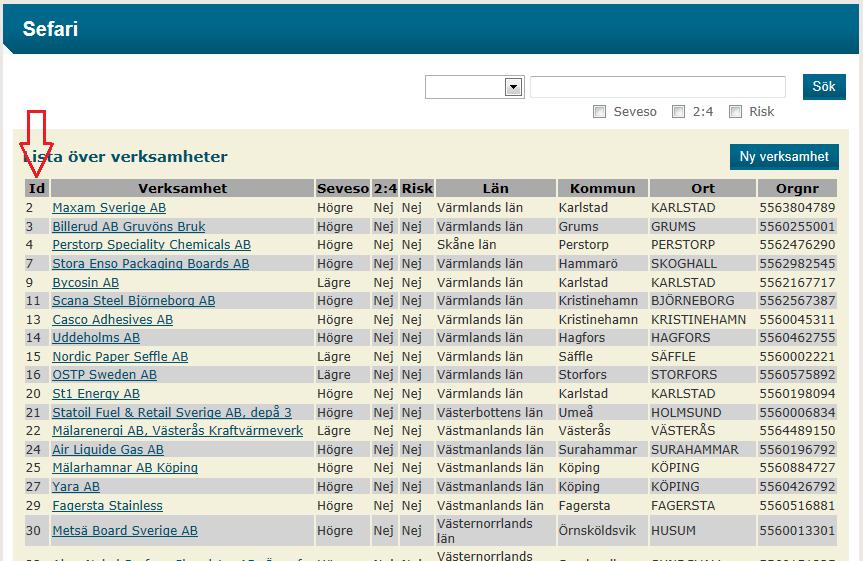Click the Örnsköldsvik kommun cell
The image size is (863, 561).
[597, 531]
